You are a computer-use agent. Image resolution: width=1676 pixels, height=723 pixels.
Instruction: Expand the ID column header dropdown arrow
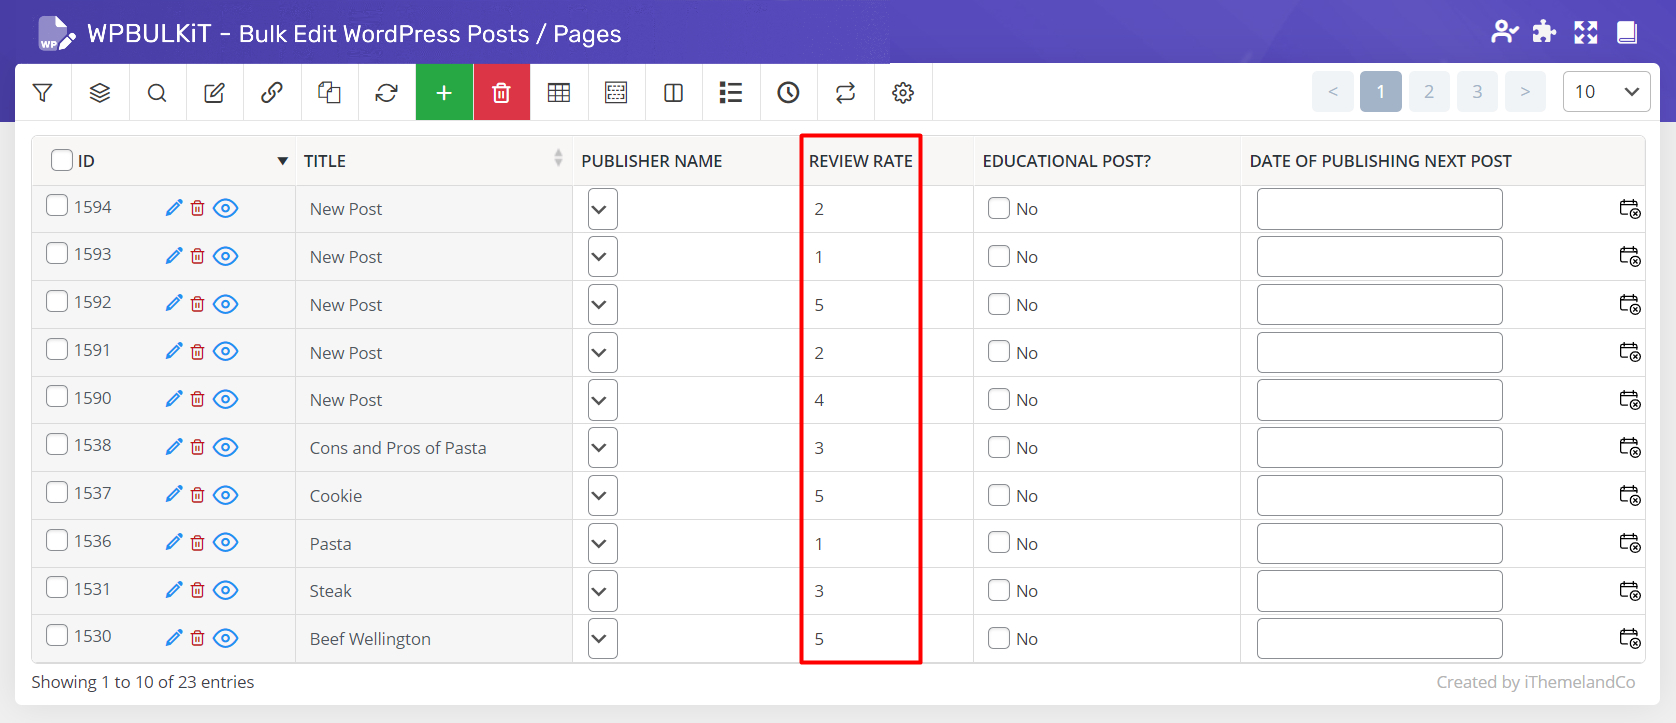282,161
